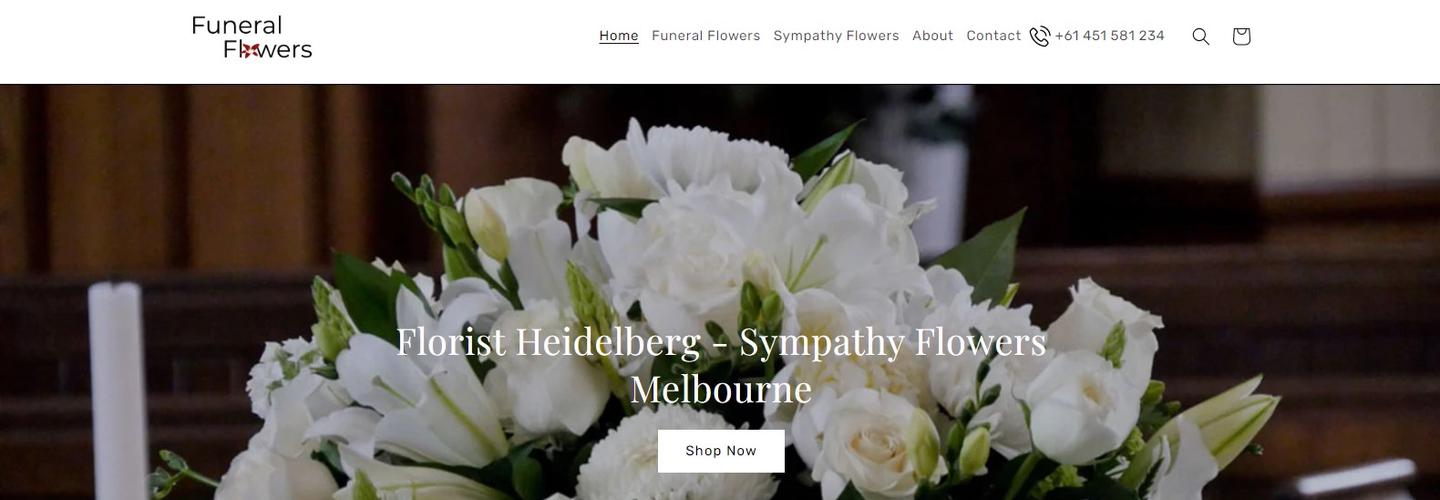Select Sympathy Flowers in navigation
The image size is (1440, 500).
[x=836, y=36]
